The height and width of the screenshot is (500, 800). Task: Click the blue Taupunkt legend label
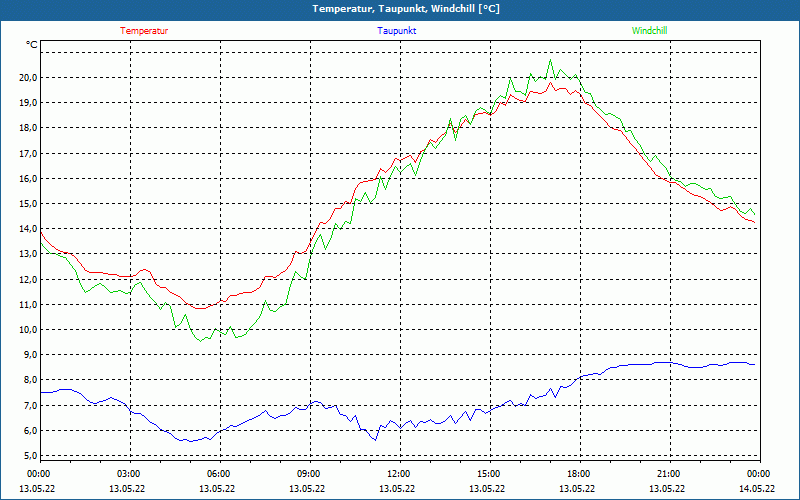396,31
